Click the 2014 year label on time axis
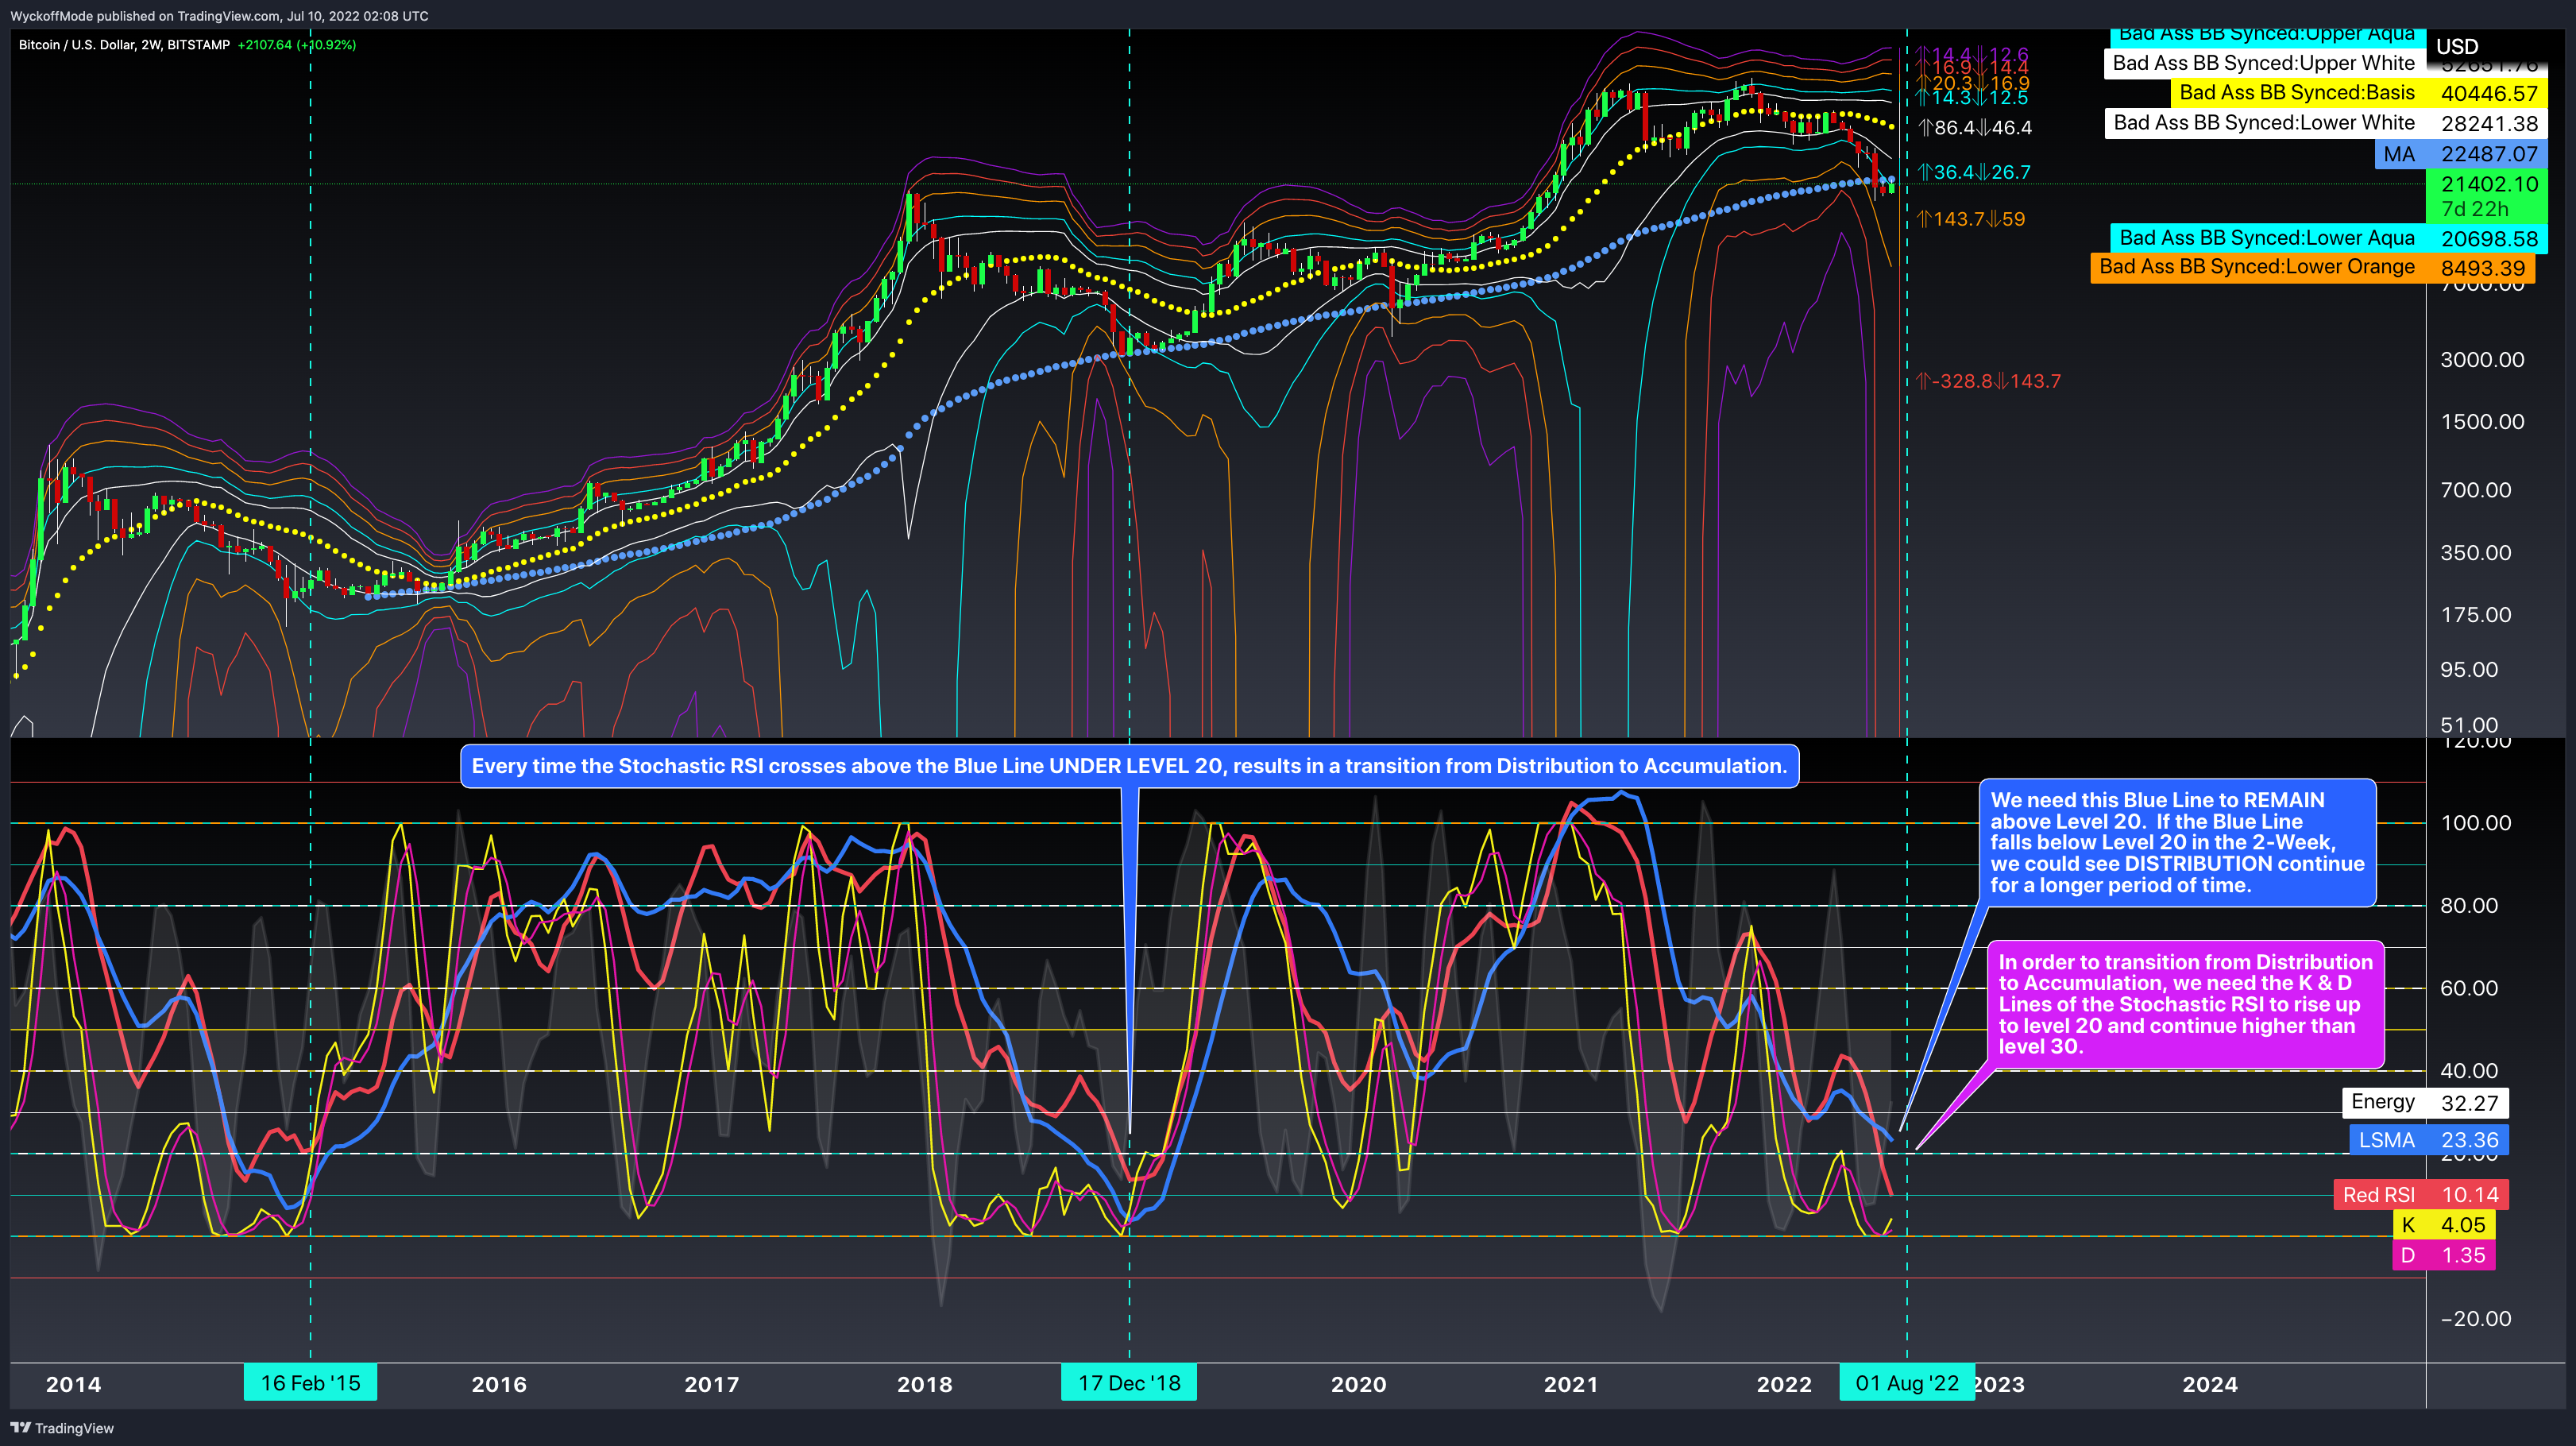2576x1446 pixels. click(x=73, y=1384)
